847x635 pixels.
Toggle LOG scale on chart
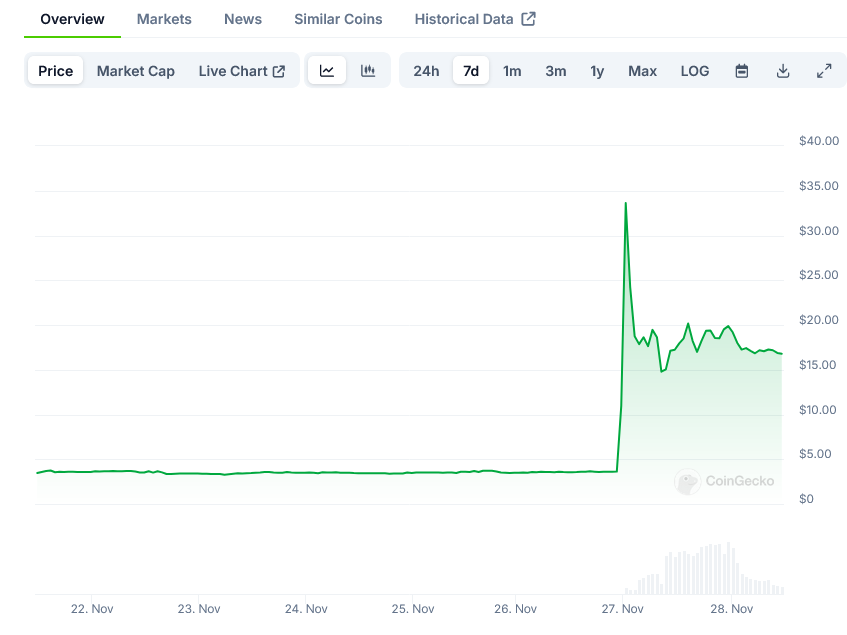click(695, 71)
